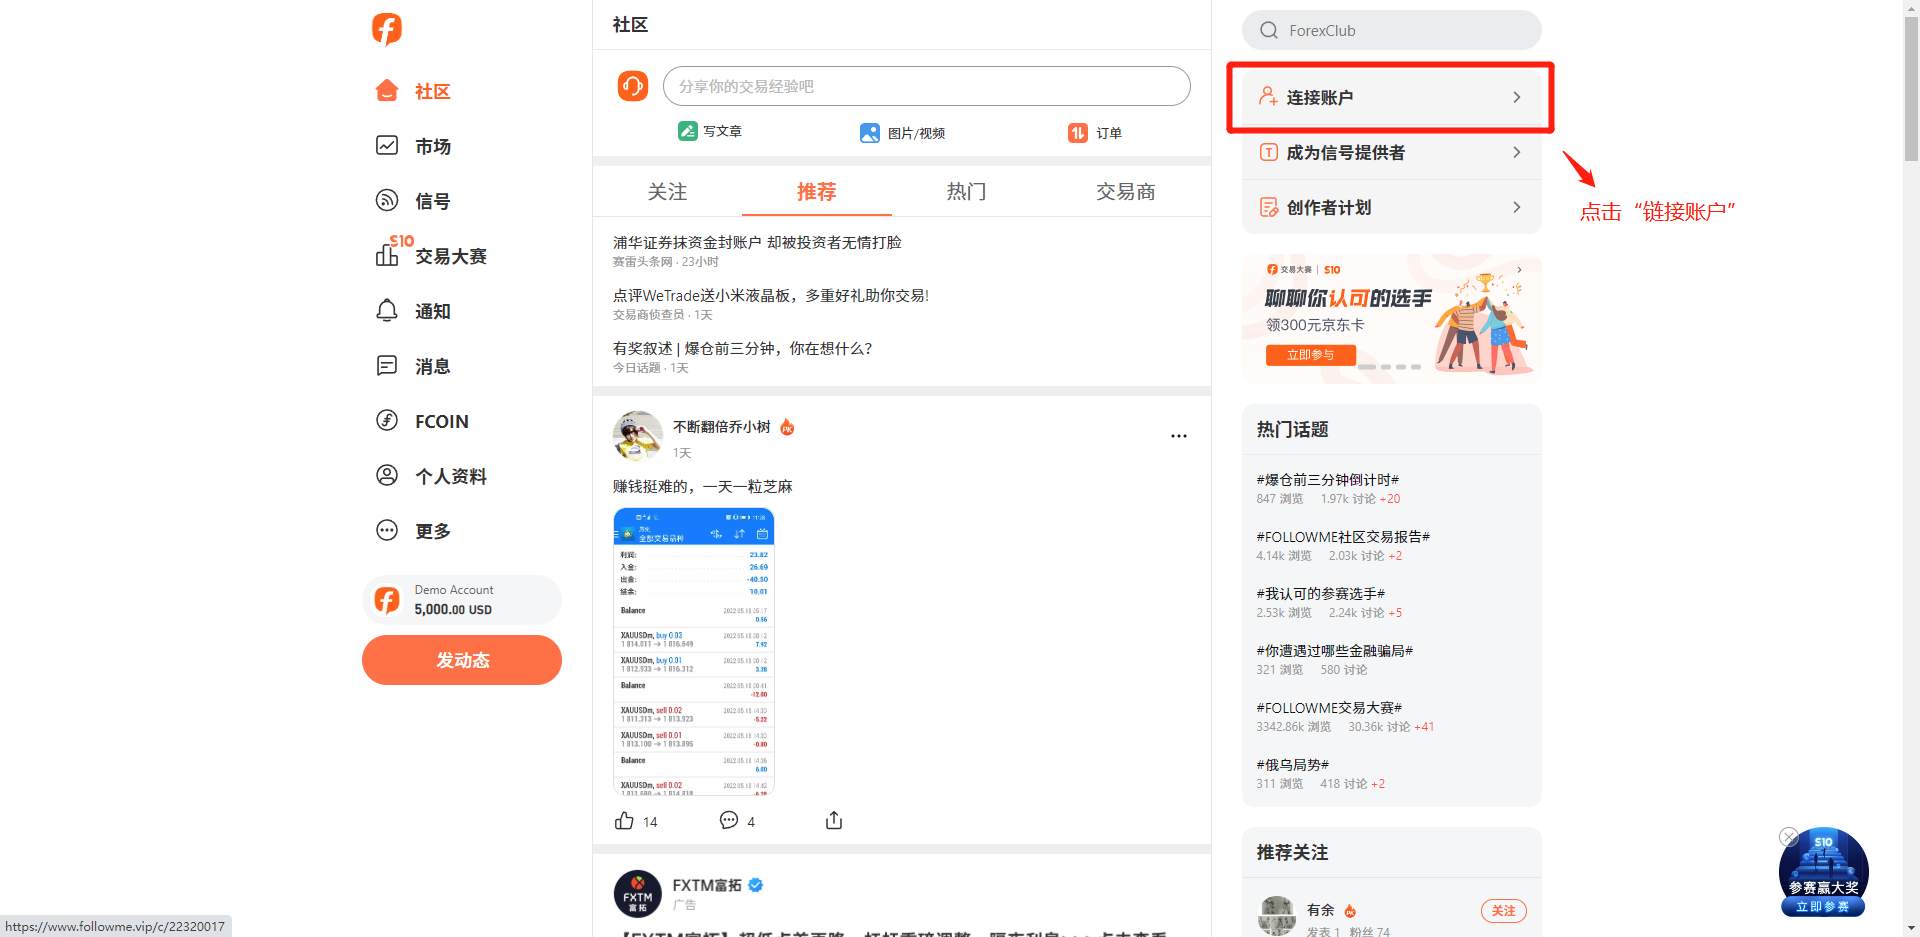Switch to the 关注 tab
Viewport: 1920px width, 937px height.
[667, 191]
